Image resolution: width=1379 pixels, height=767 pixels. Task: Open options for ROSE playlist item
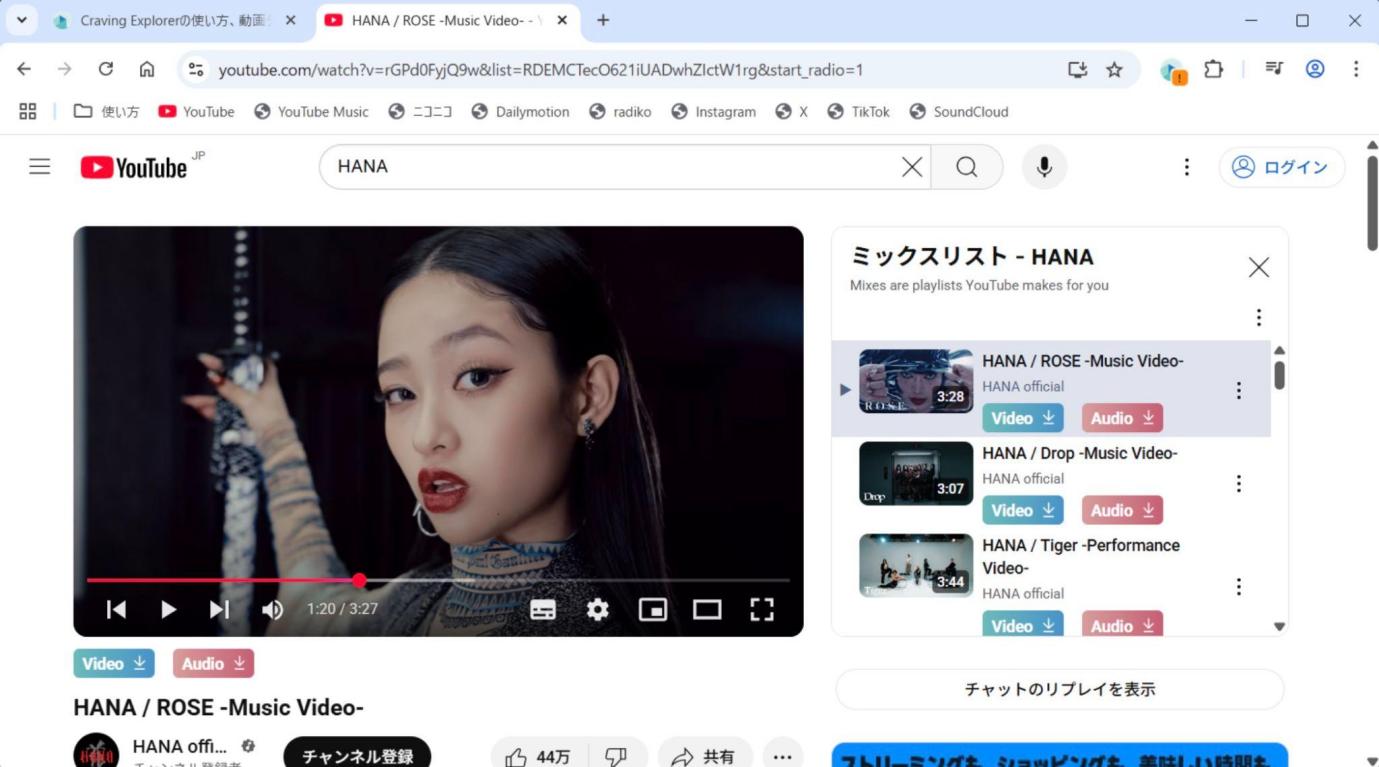point(1239,390)
